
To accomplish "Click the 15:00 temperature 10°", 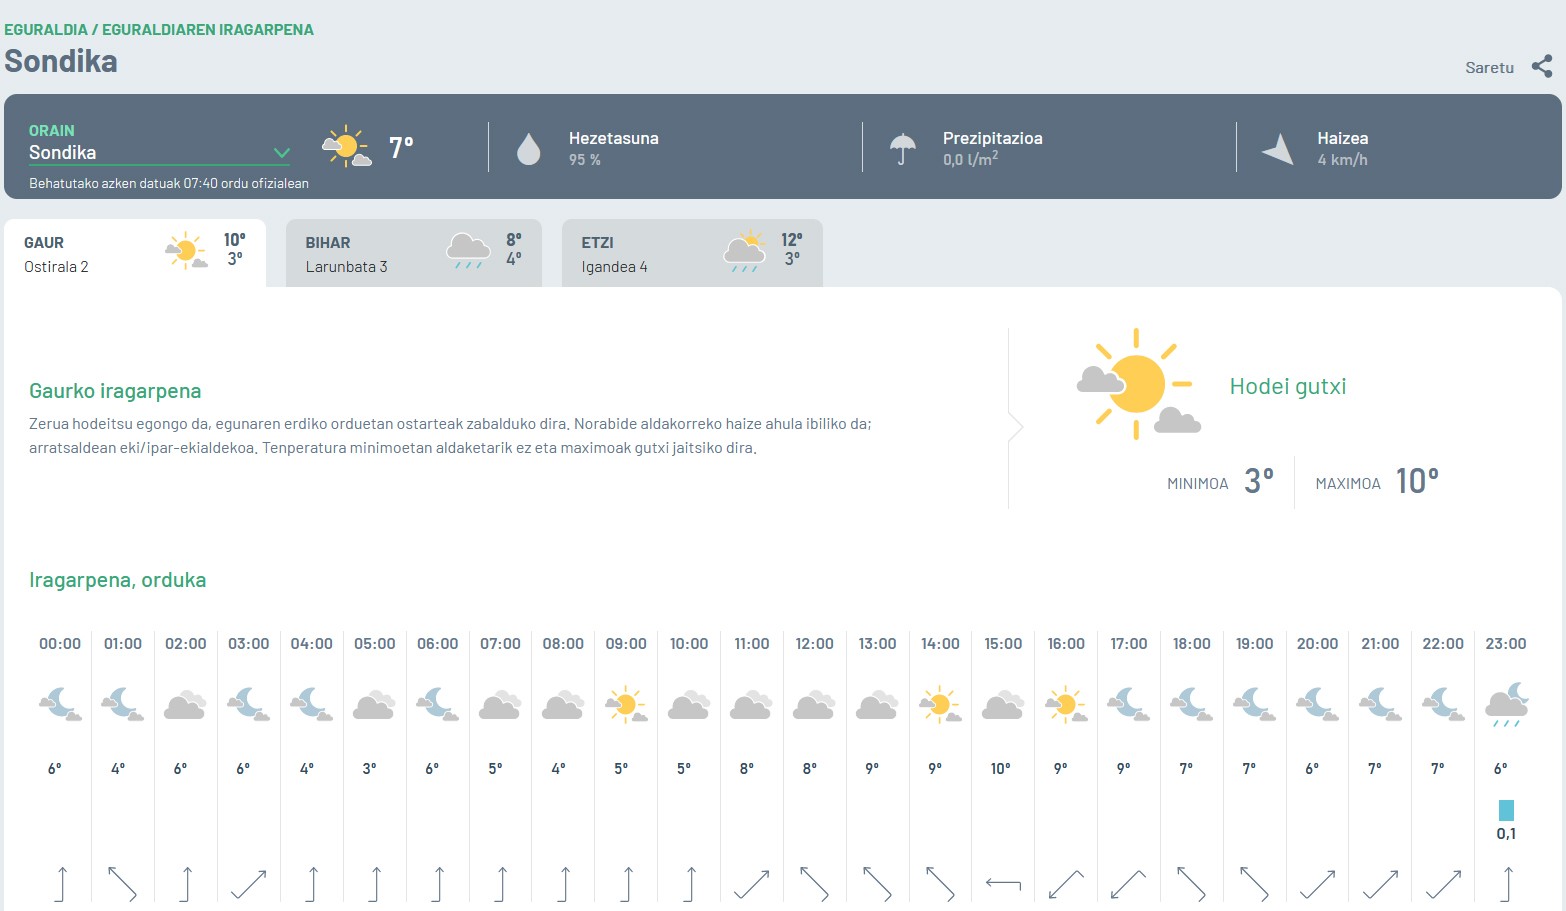I will pyautogui.click(x=1001, y=768).
